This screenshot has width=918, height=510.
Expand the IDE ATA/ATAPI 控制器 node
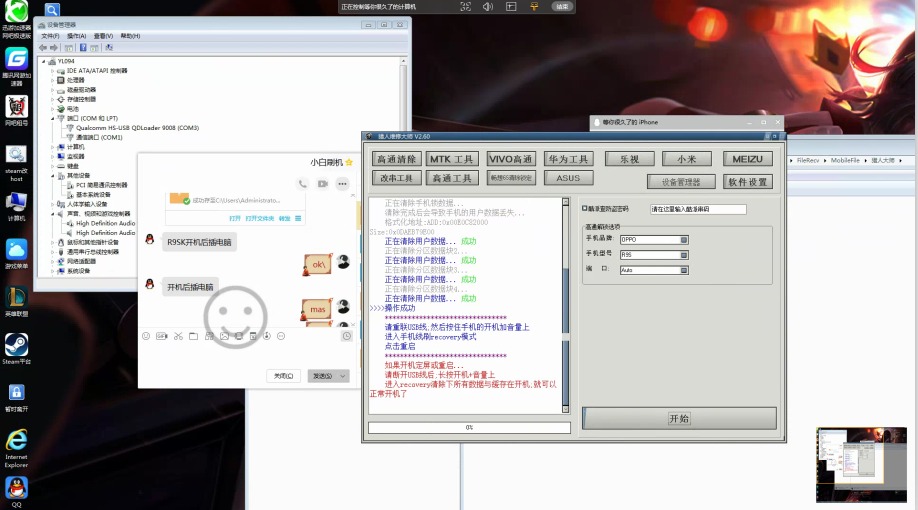coord(53,71)
